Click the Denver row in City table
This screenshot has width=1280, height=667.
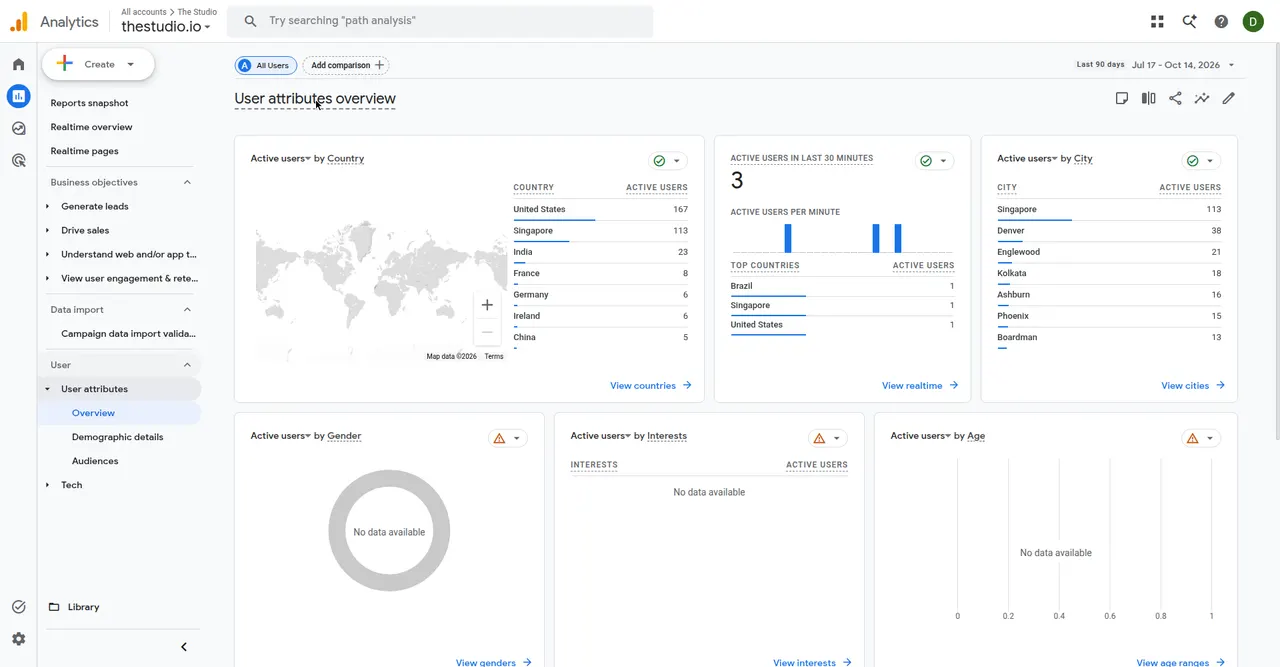click(1109, 231)
